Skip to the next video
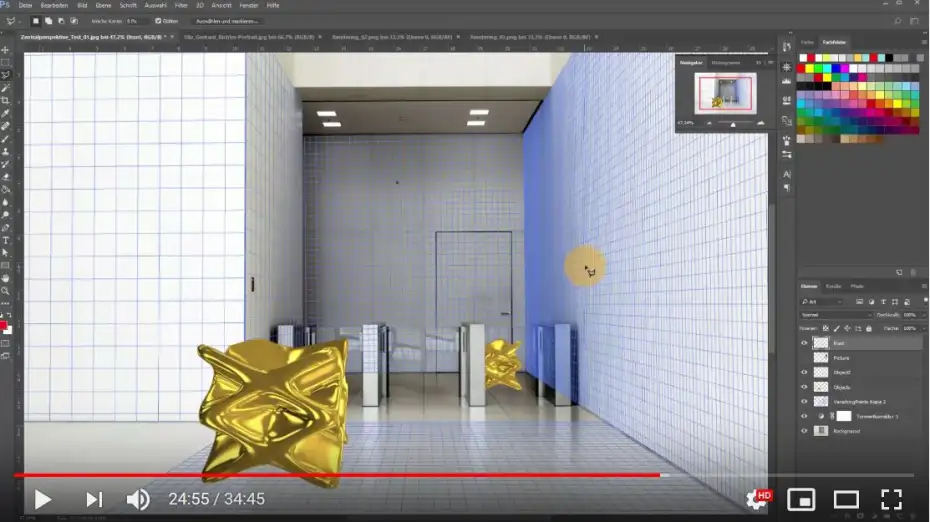The image size is (930, 522). tap(94, 499)
